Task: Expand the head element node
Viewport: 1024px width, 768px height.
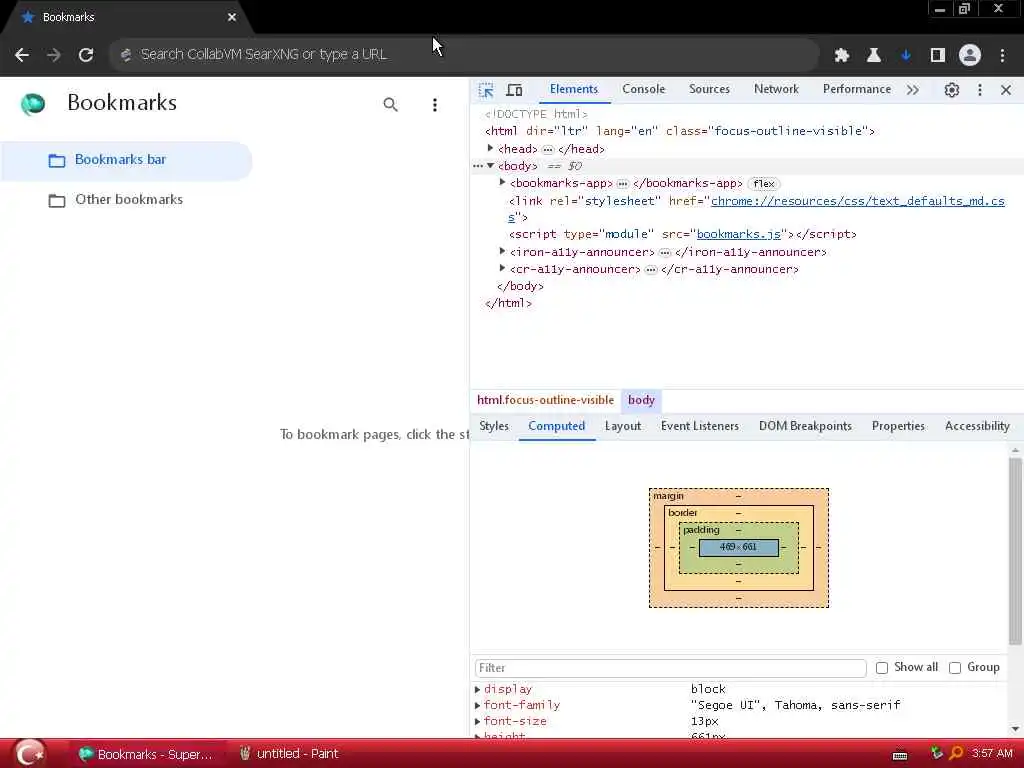Action: point(490,148)
